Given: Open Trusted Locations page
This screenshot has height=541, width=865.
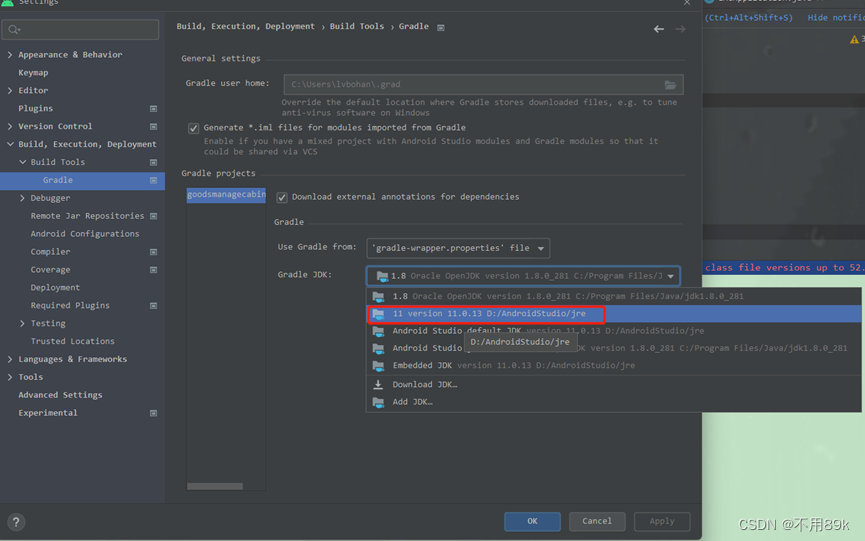Looking at the screenshot, I should tap(72, 341).
